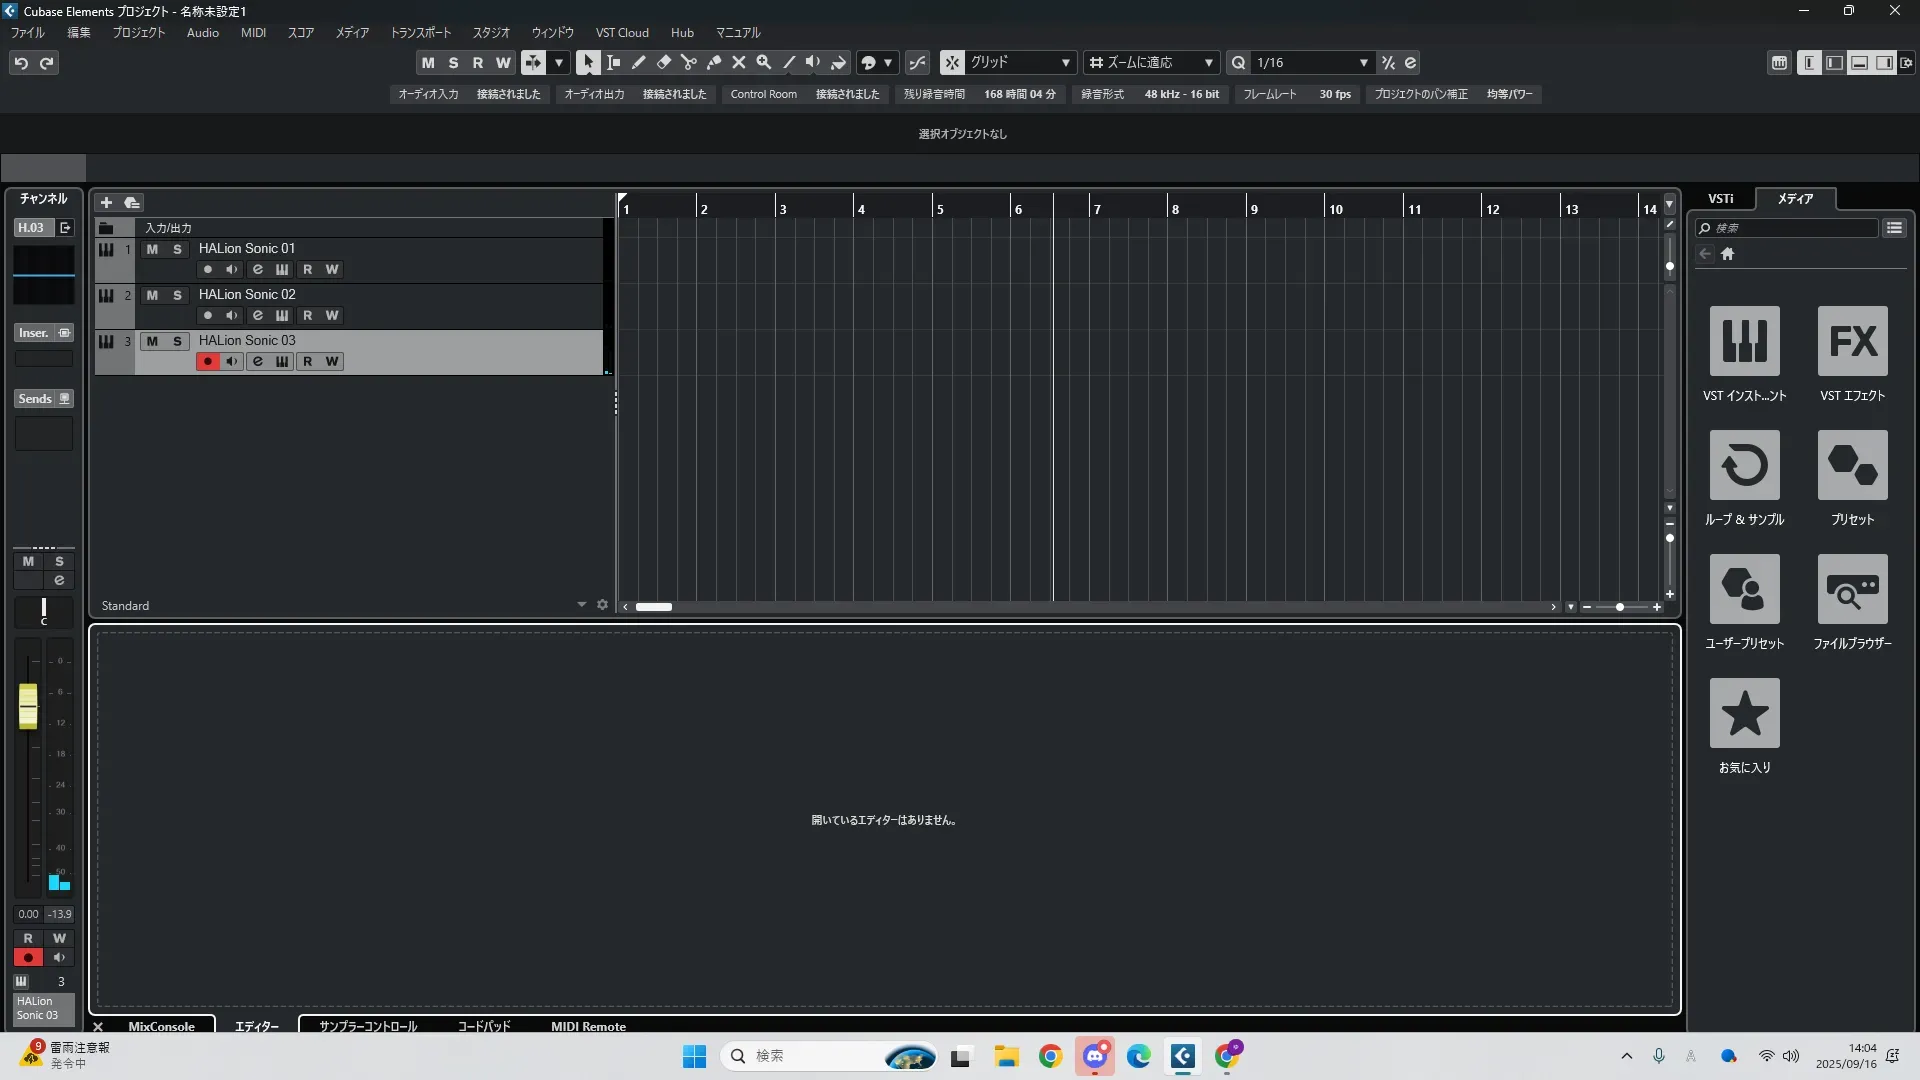Open VST Effects FX tile
This screenshot has width=1920, height=1080.
(x=1852, y=341)
